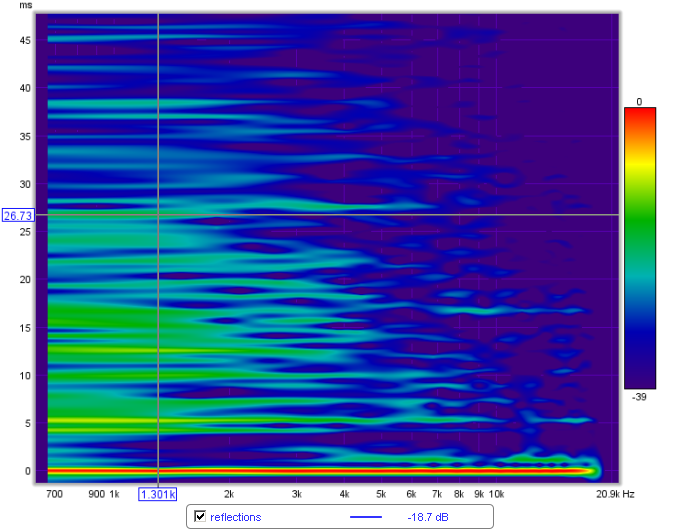
Task: Click the 1k frequency axis label
Action: (x=114, y=494)
